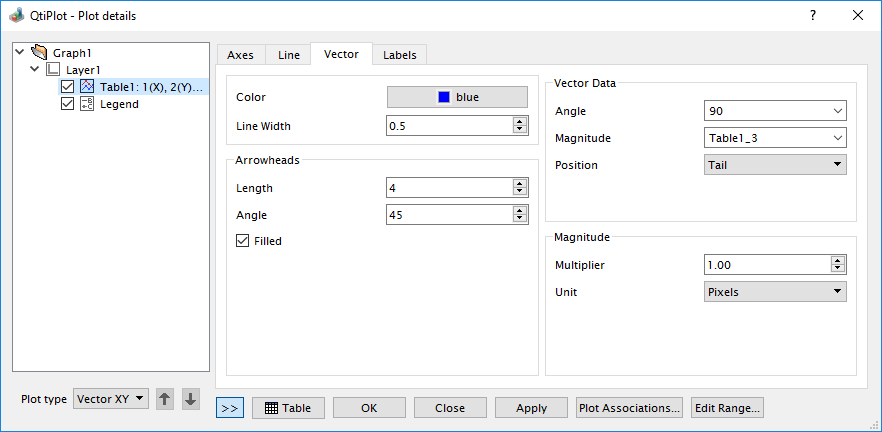
Task: Open the blue Color picker button
Action: click(x=457, y=97)
